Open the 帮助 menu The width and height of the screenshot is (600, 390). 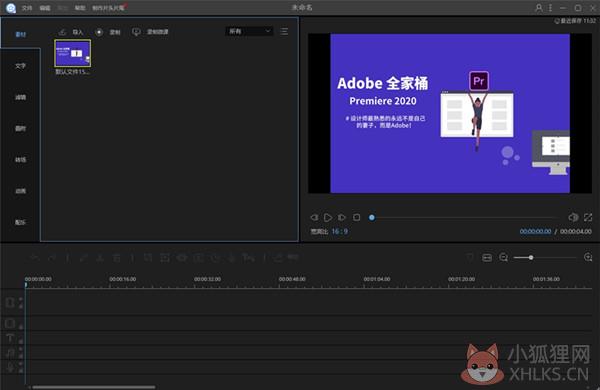click(x=80, y=8)
